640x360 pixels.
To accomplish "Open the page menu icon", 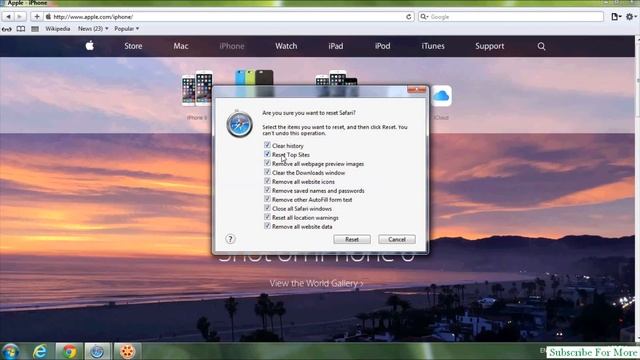I will (616, 17).
